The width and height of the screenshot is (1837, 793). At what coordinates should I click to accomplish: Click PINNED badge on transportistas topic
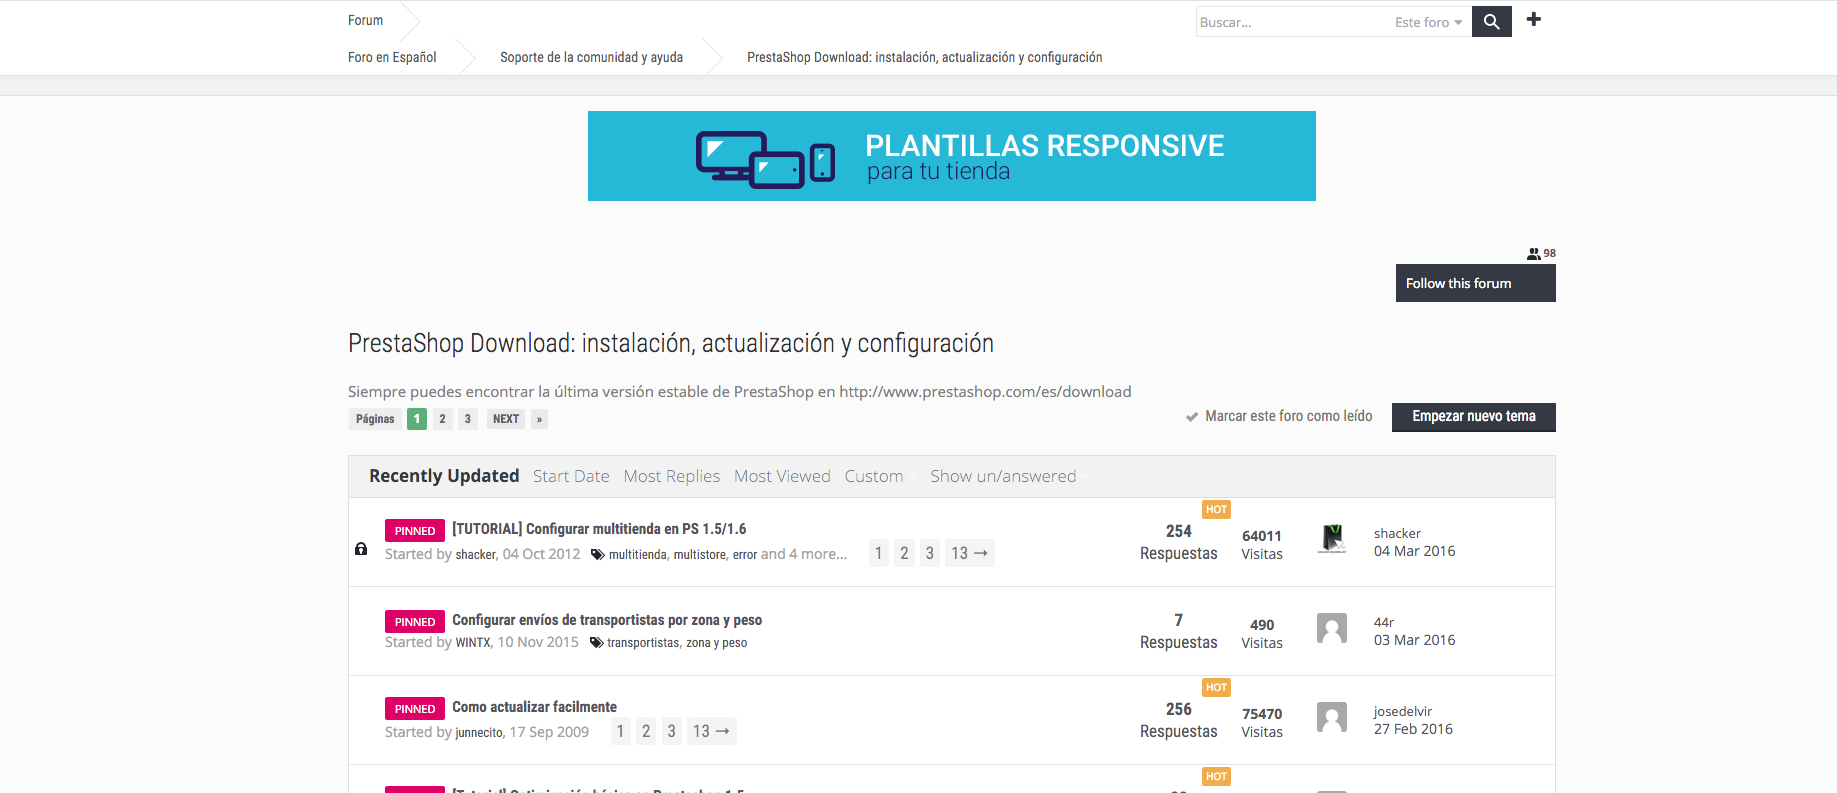415,622
